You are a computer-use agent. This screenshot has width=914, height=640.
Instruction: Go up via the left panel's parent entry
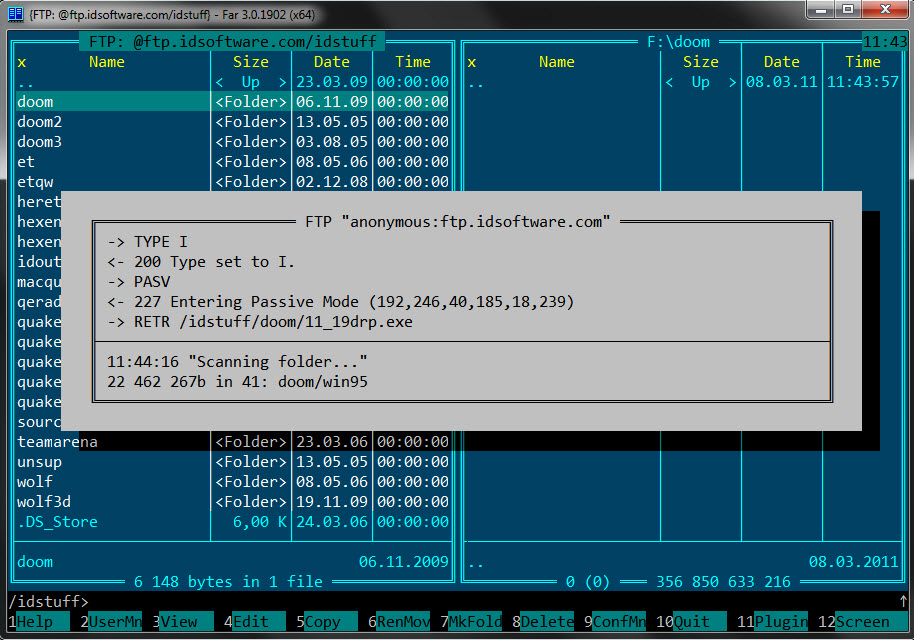(26, 82)
